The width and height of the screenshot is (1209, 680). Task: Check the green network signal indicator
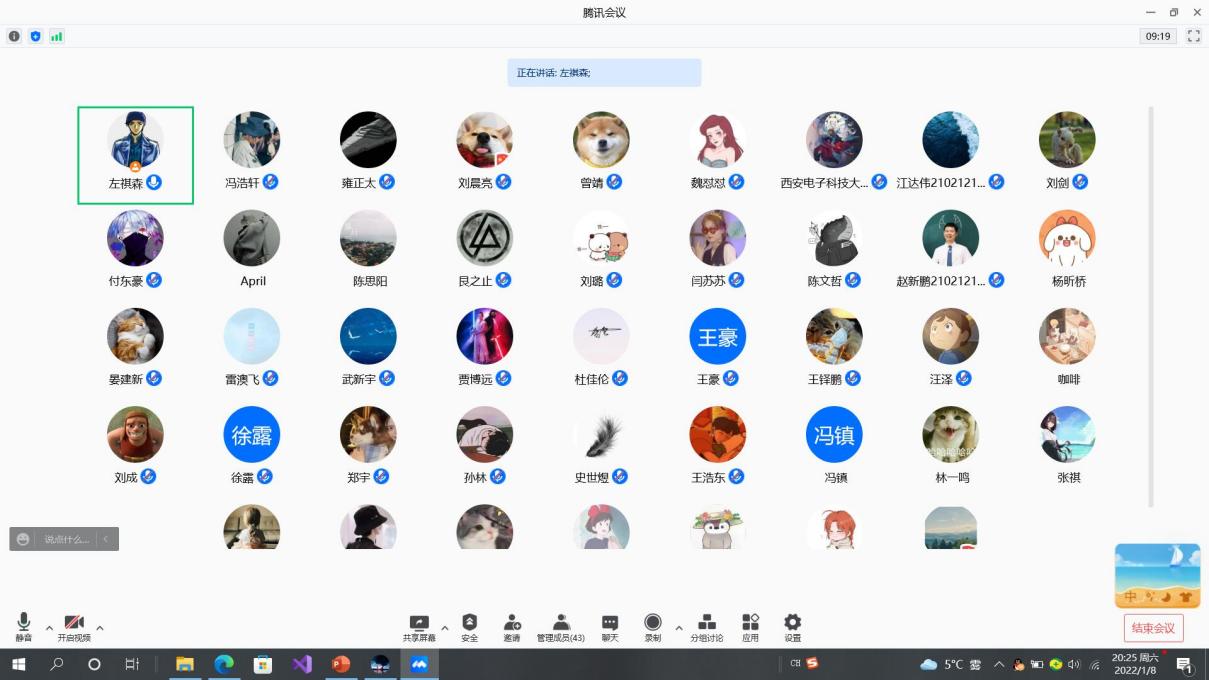pyautogui.click(x=57, y=36)
